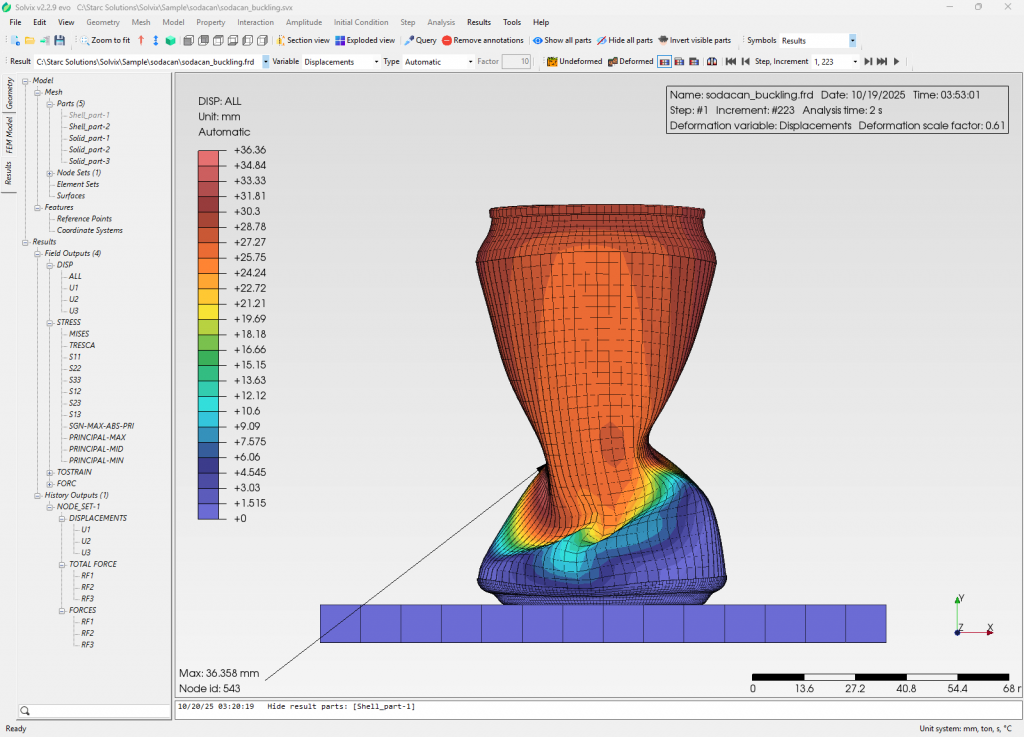Click the search field below the tree
Screen dimensions: 1024x737
tap(95, 711)
